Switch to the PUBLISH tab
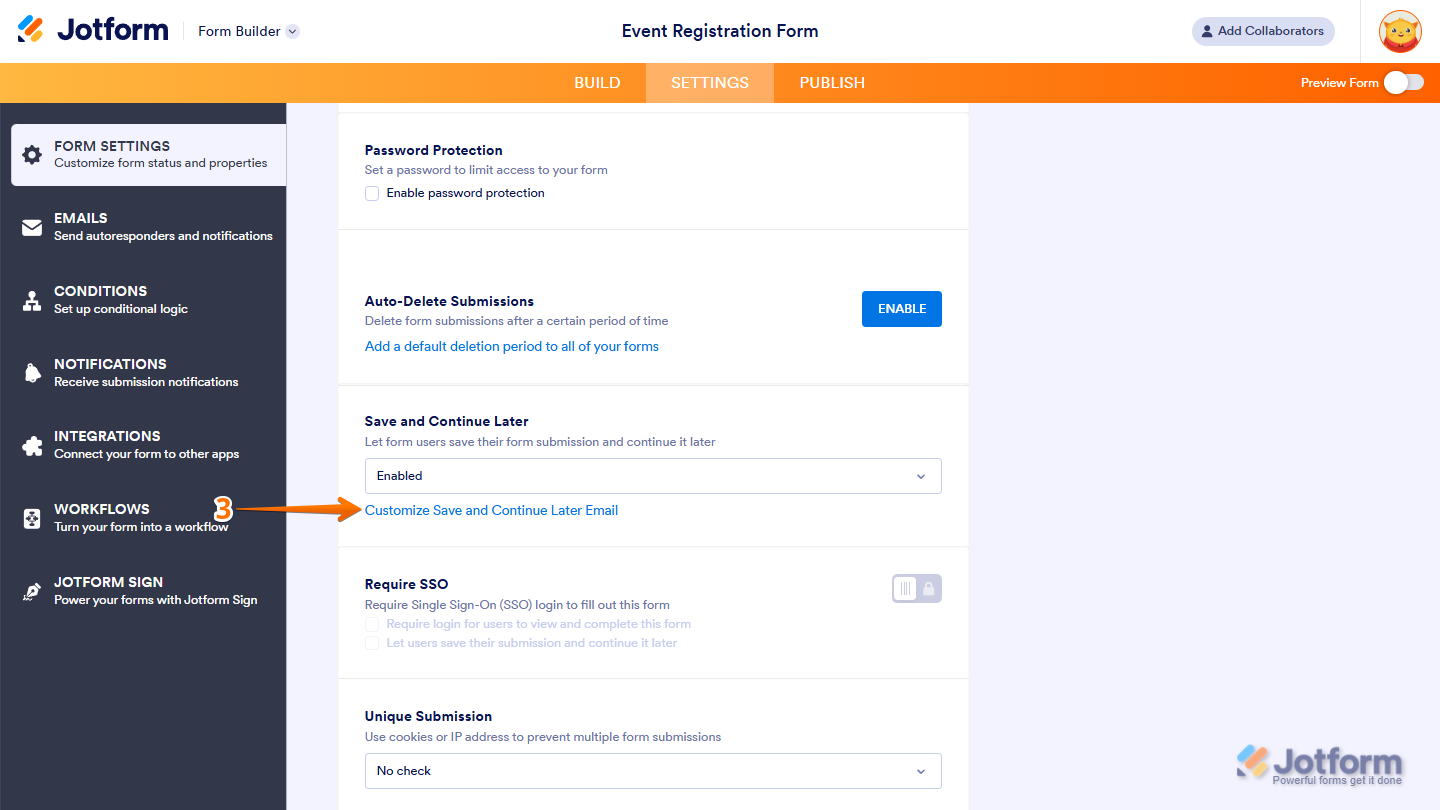1440x810 pixels. point(831,83)
